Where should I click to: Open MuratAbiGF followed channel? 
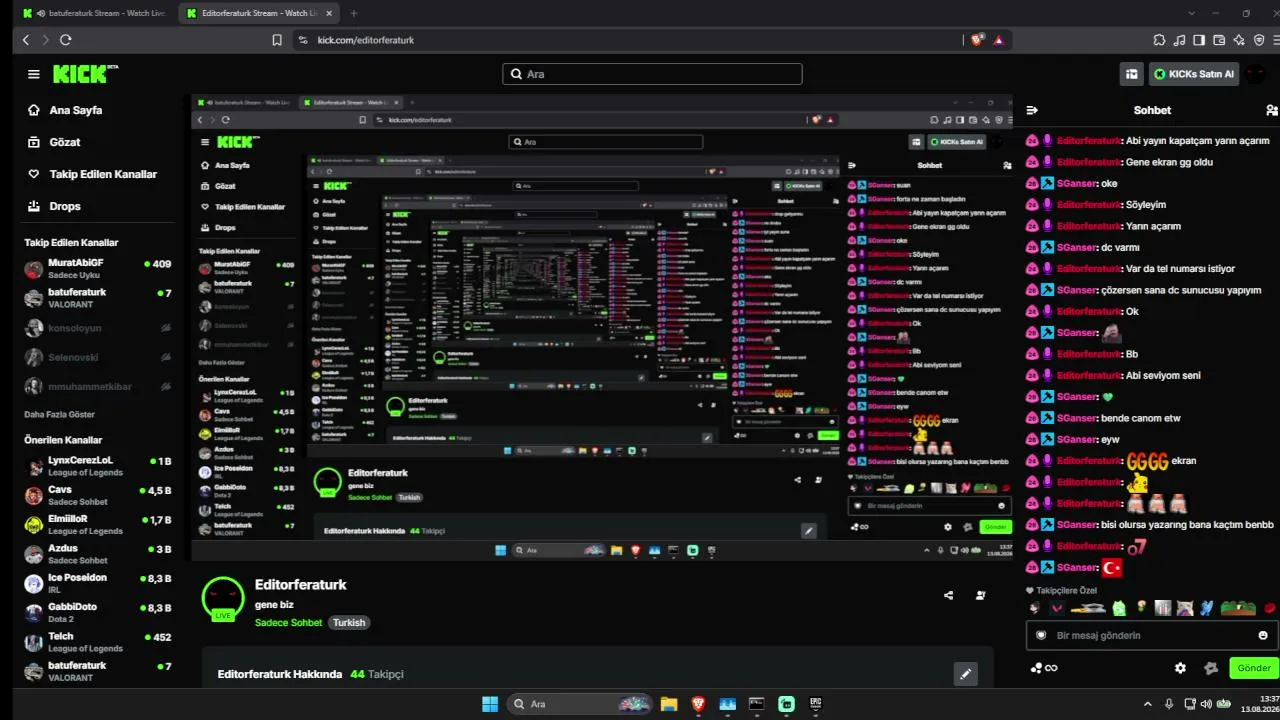(x=98, y=268)
